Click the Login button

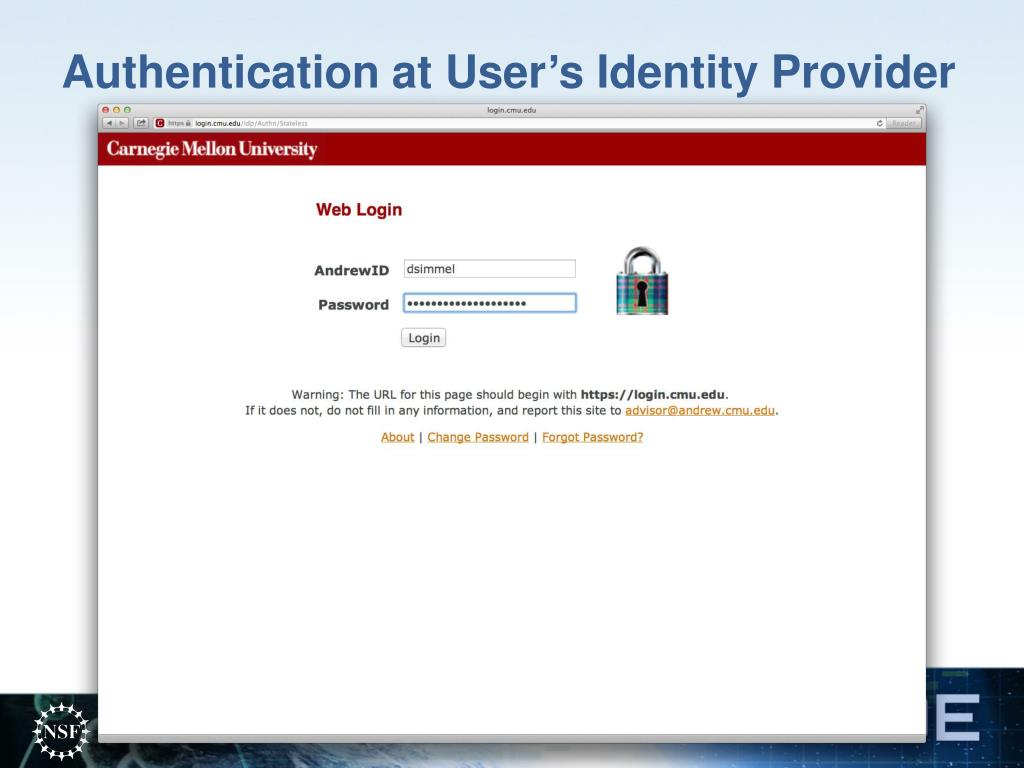423,338
